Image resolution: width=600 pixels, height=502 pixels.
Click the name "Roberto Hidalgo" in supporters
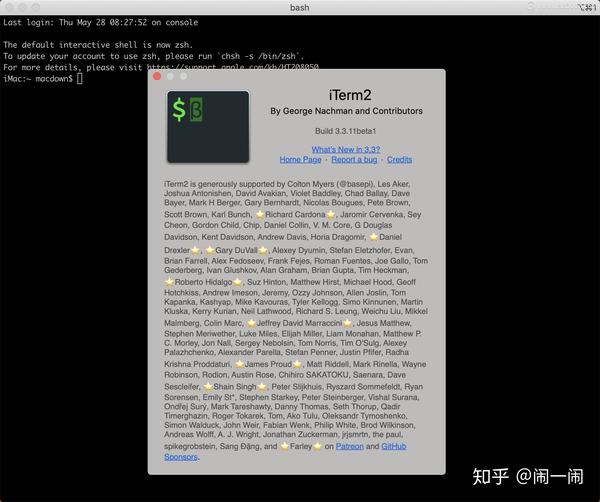(203, 282)
